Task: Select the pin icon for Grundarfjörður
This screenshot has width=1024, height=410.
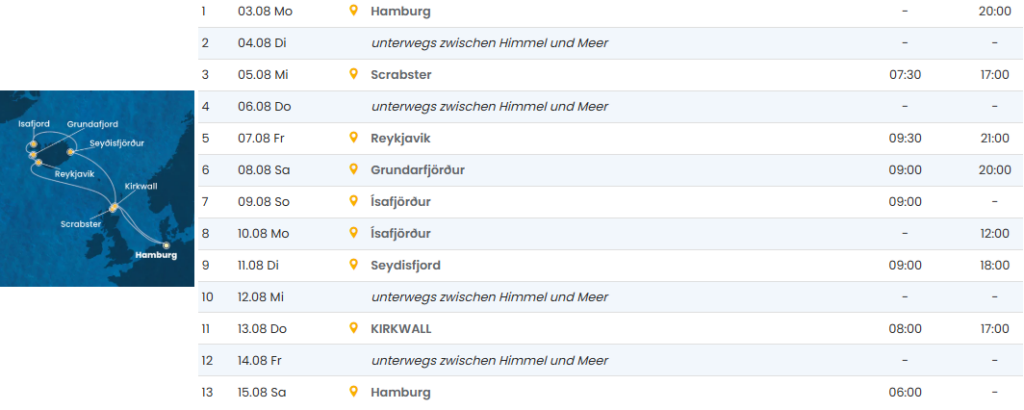Action: click(x=353, y=170)
